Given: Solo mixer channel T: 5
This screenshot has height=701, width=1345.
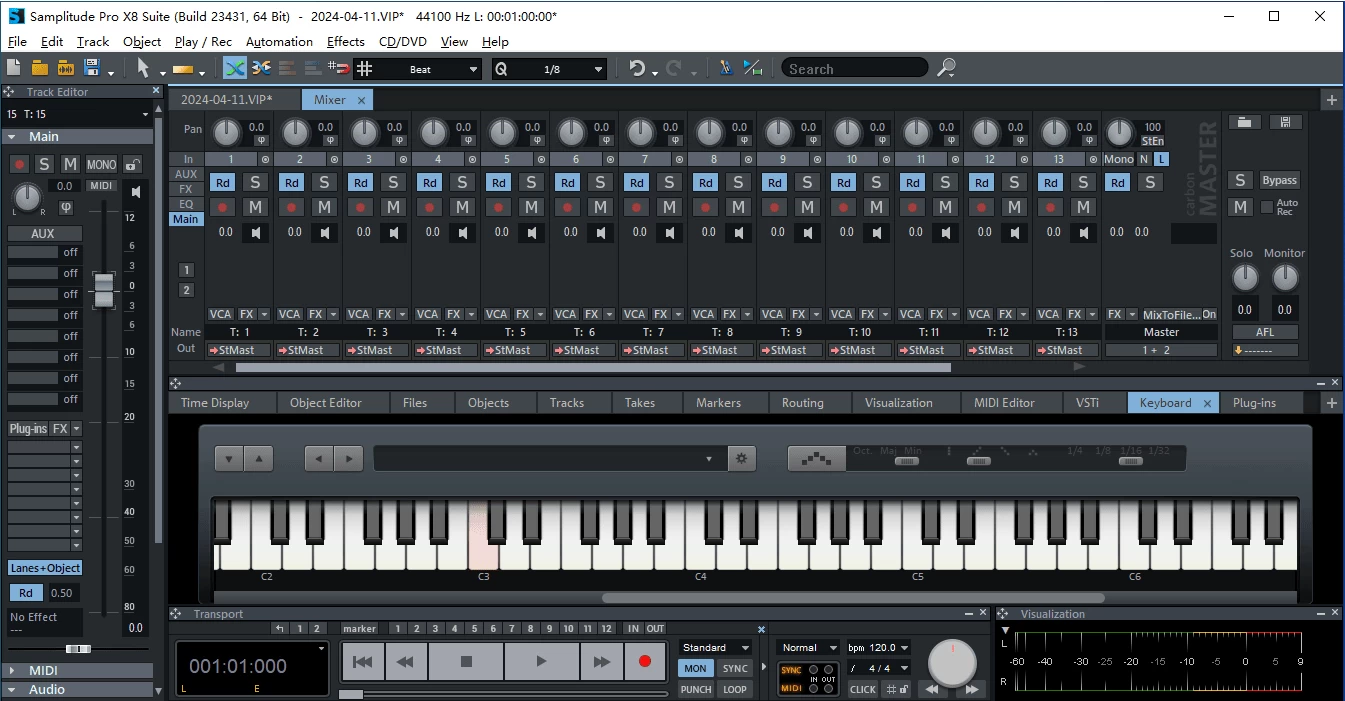Looking at the screenshot, I should pos(531,182).
